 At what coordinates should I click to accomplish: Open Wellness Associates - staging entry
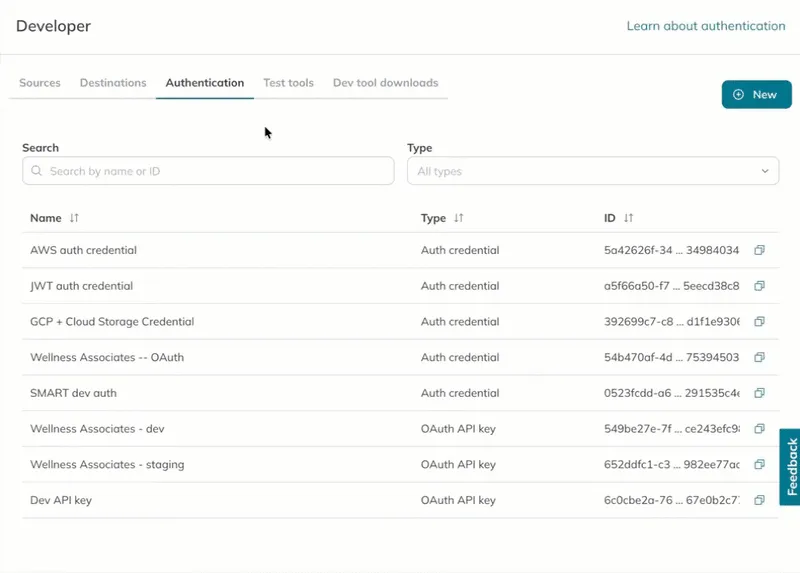[x=107, y=464]
